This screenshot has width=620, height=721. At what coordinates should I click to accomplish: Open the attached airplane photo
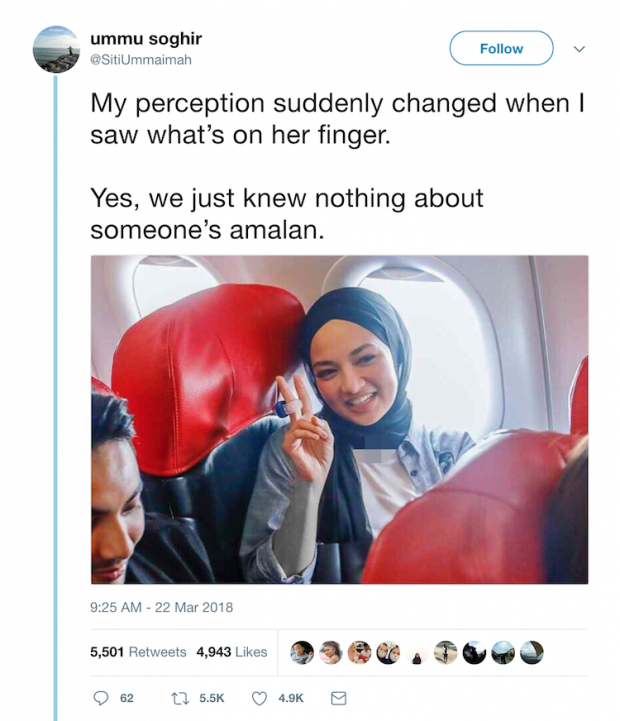[339, 420]
